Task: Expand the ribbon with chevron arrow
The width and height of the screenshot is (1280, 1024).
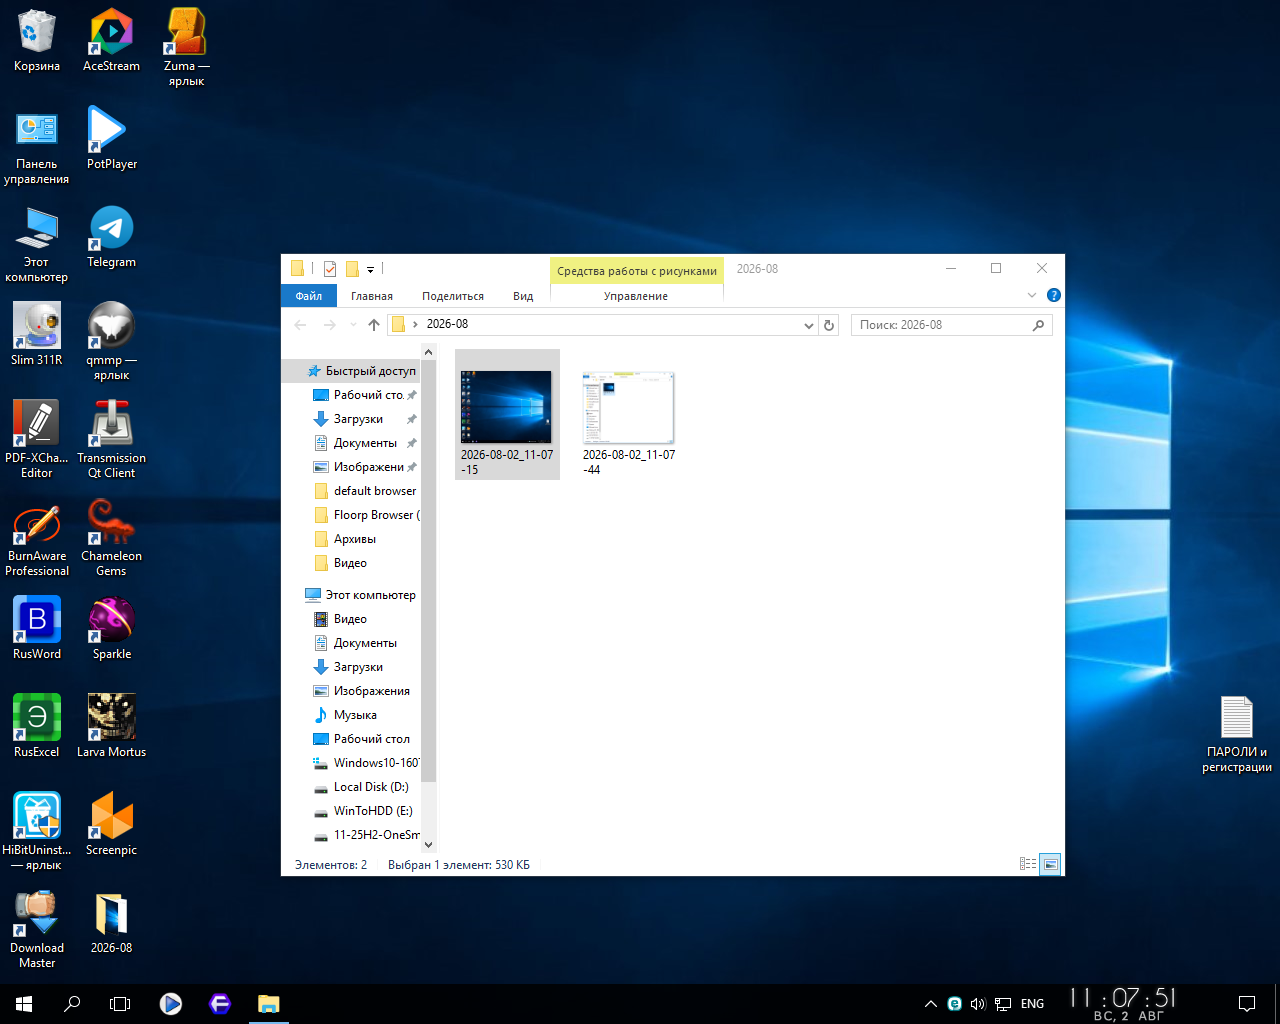Action: (1032, 295)
